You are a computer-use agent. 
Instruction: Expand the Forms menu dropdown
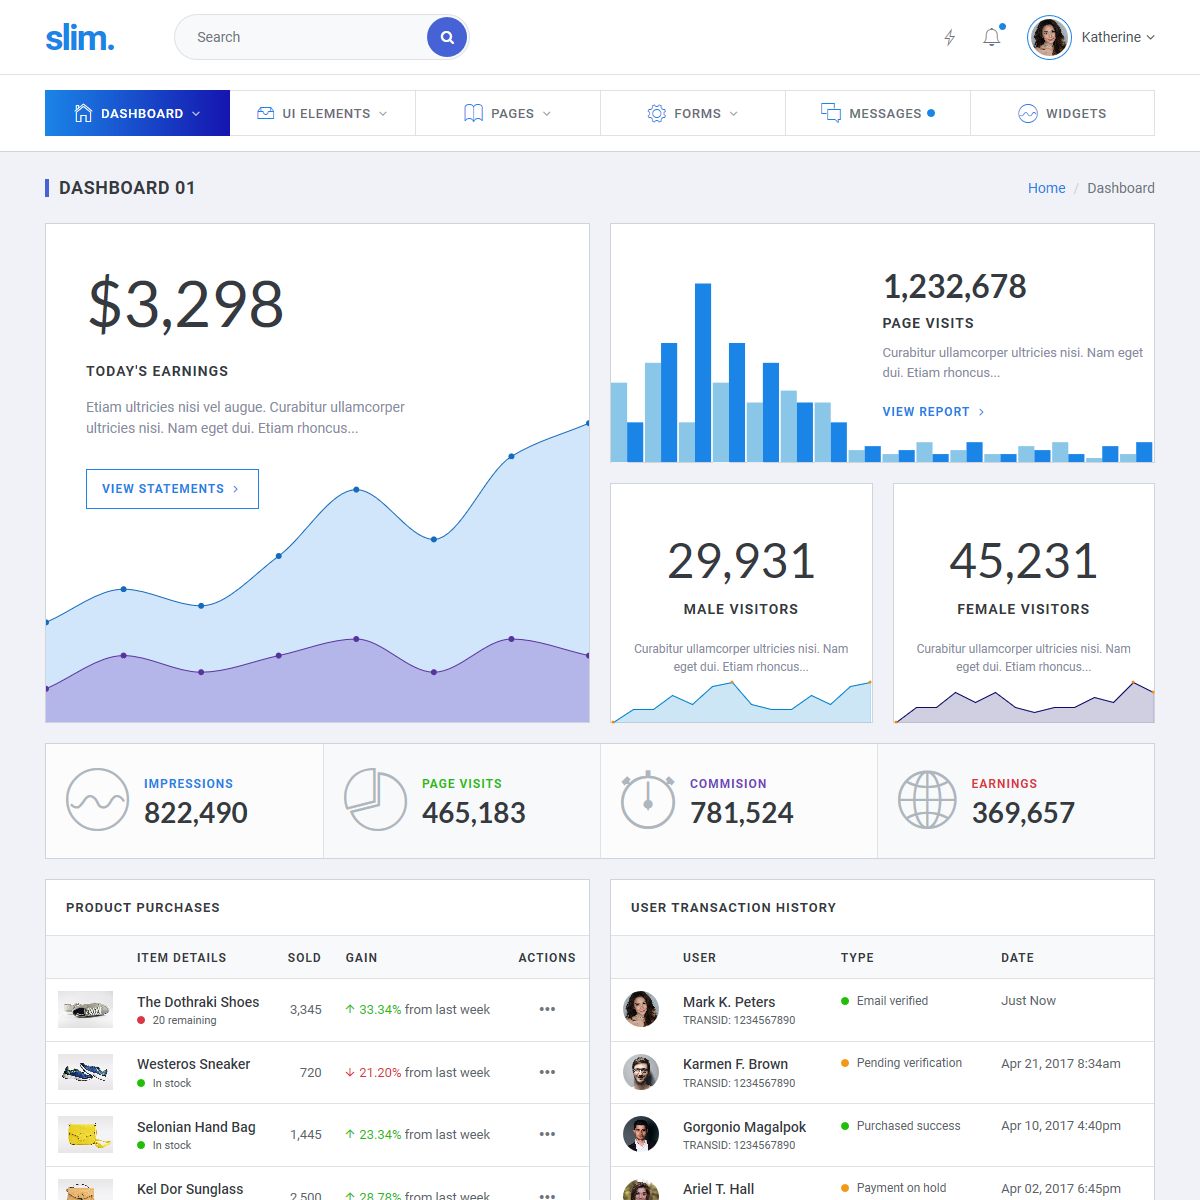tap(692, 113)
